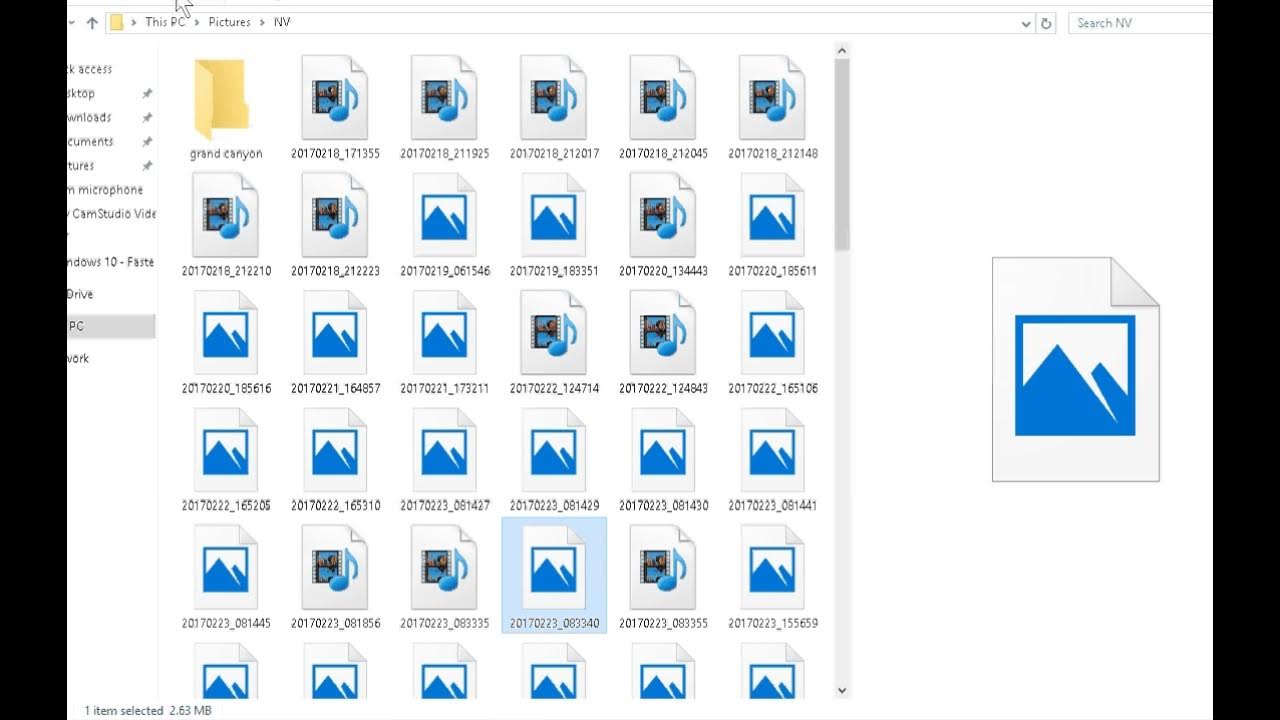
Task: Select This PC in navigation pane
Action: click(111, 326)
